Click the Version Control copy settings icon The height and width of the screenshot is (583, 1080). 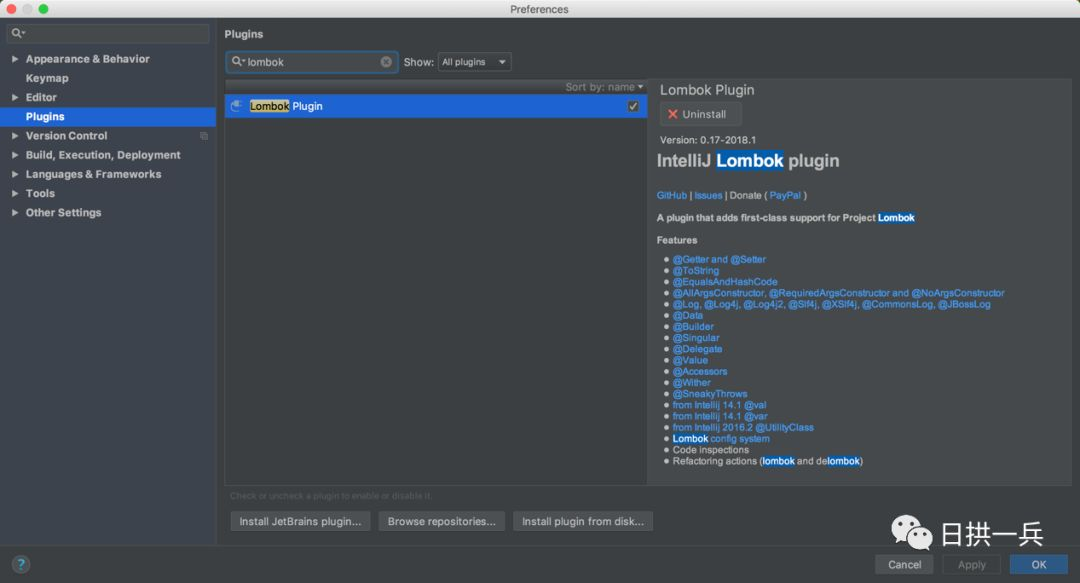coord(204,136)
